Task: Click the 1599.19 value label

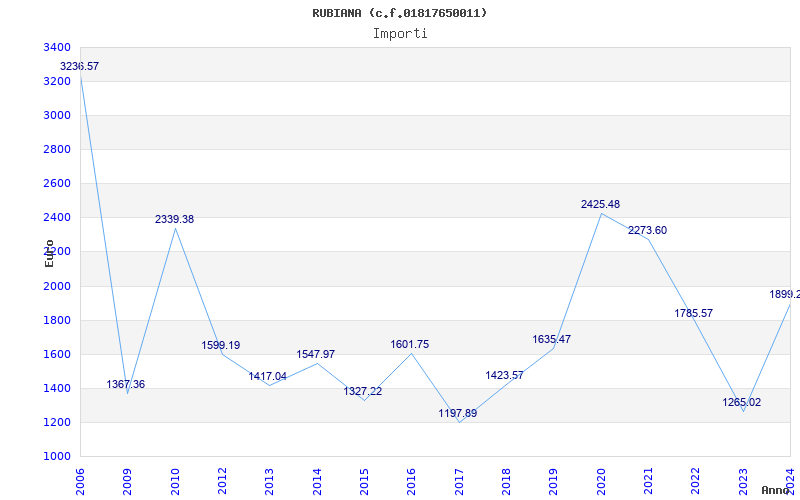Action: pos(220,345)
